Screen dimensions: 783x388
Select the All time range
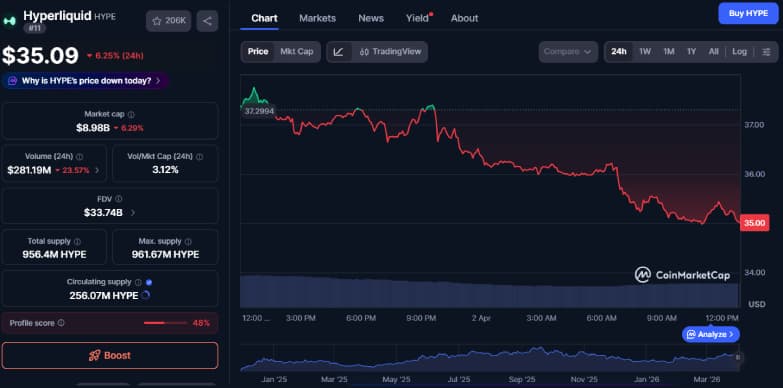click(x=714, y=51)
